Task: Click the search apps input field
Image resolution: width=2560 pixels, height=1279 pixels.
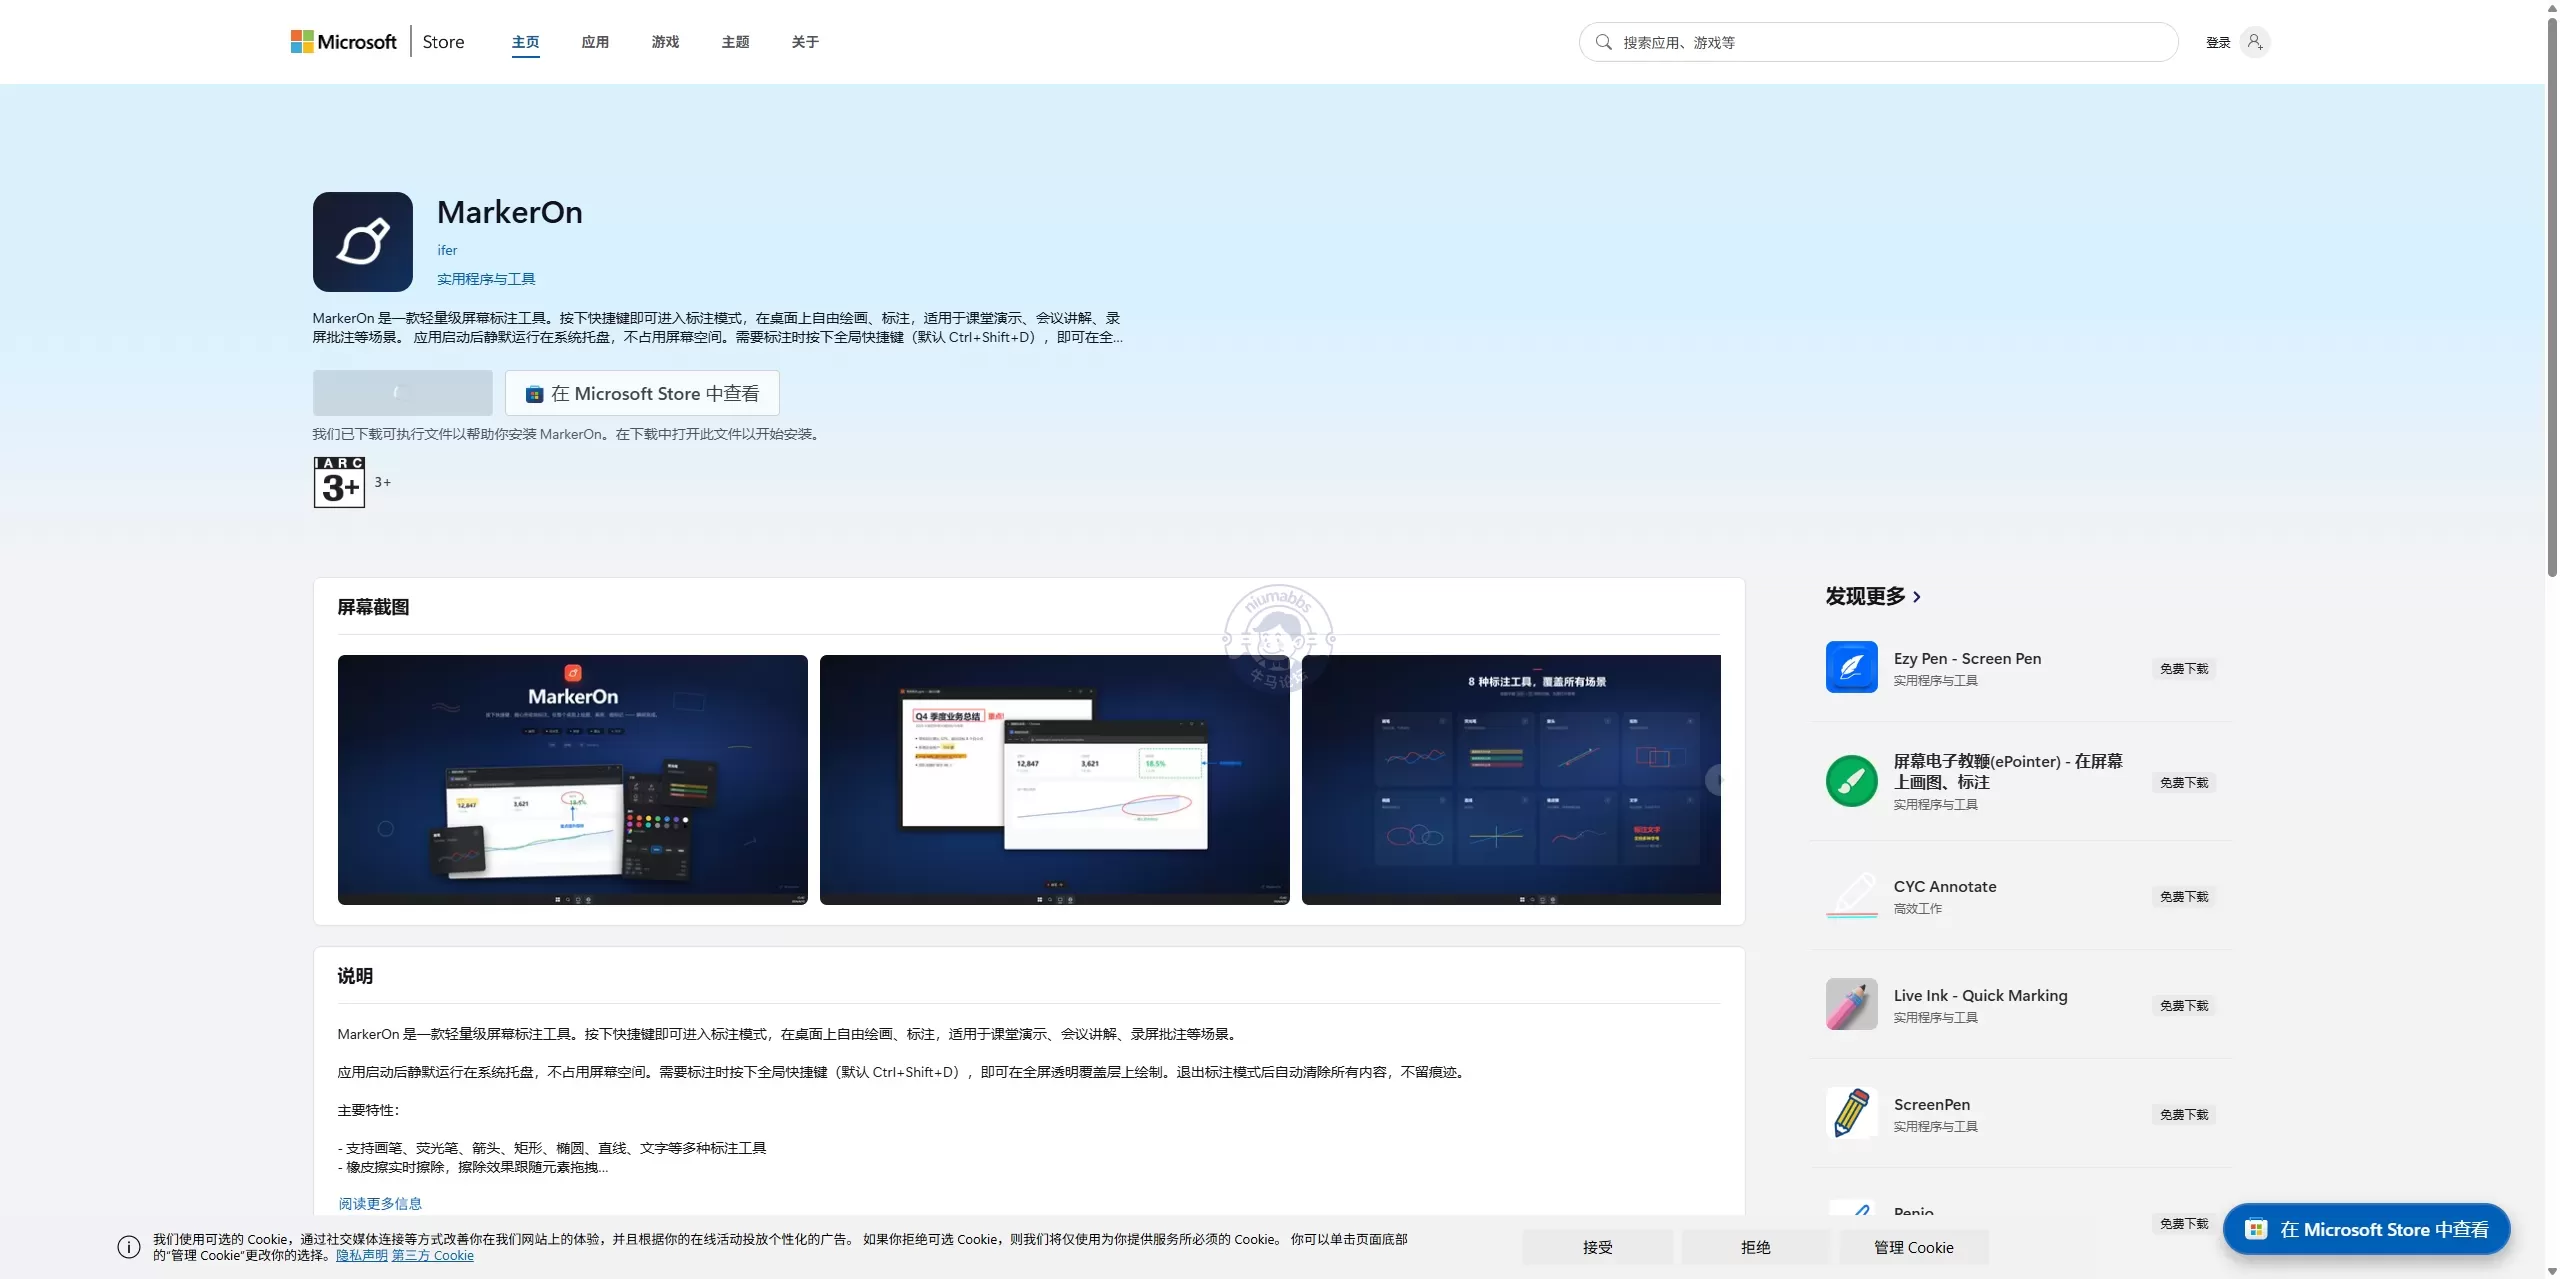Action: pos(1878,42)
